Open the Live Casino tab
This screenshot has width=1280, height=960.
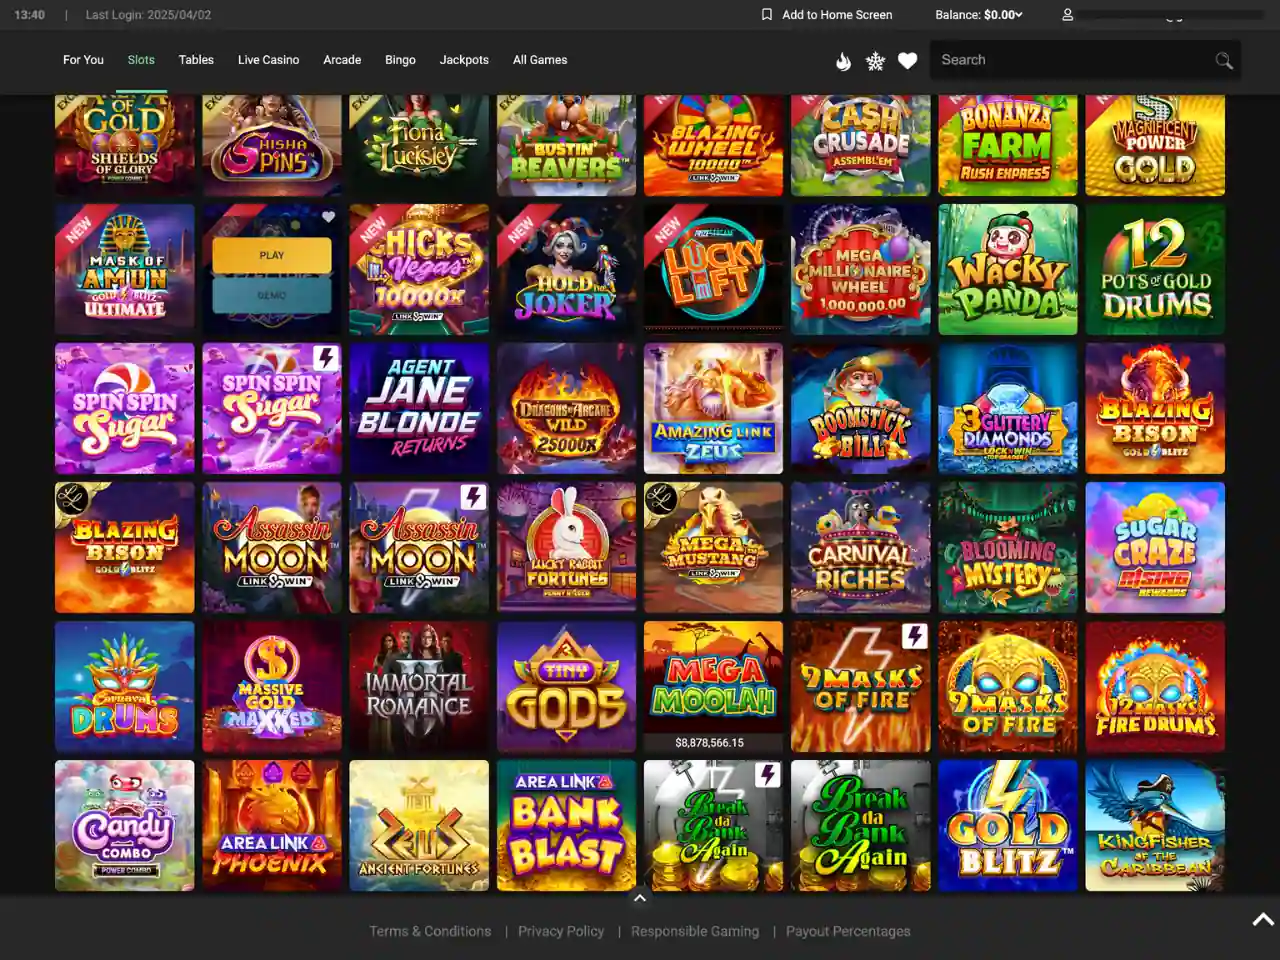click(268, 60)
